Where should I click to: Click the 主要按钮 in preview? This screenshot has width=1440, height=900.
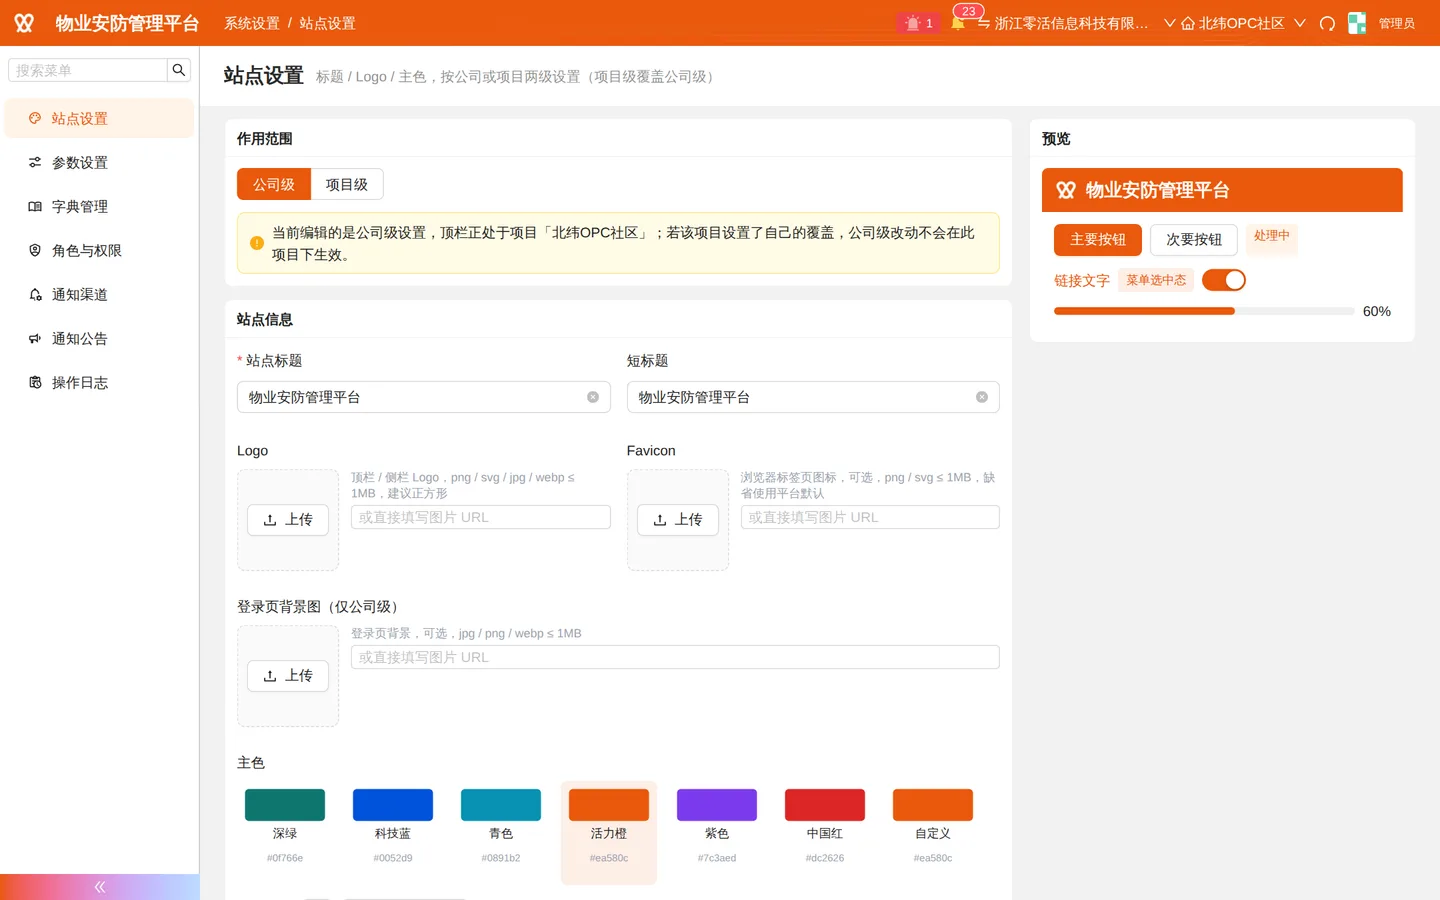click(1098, 240)
